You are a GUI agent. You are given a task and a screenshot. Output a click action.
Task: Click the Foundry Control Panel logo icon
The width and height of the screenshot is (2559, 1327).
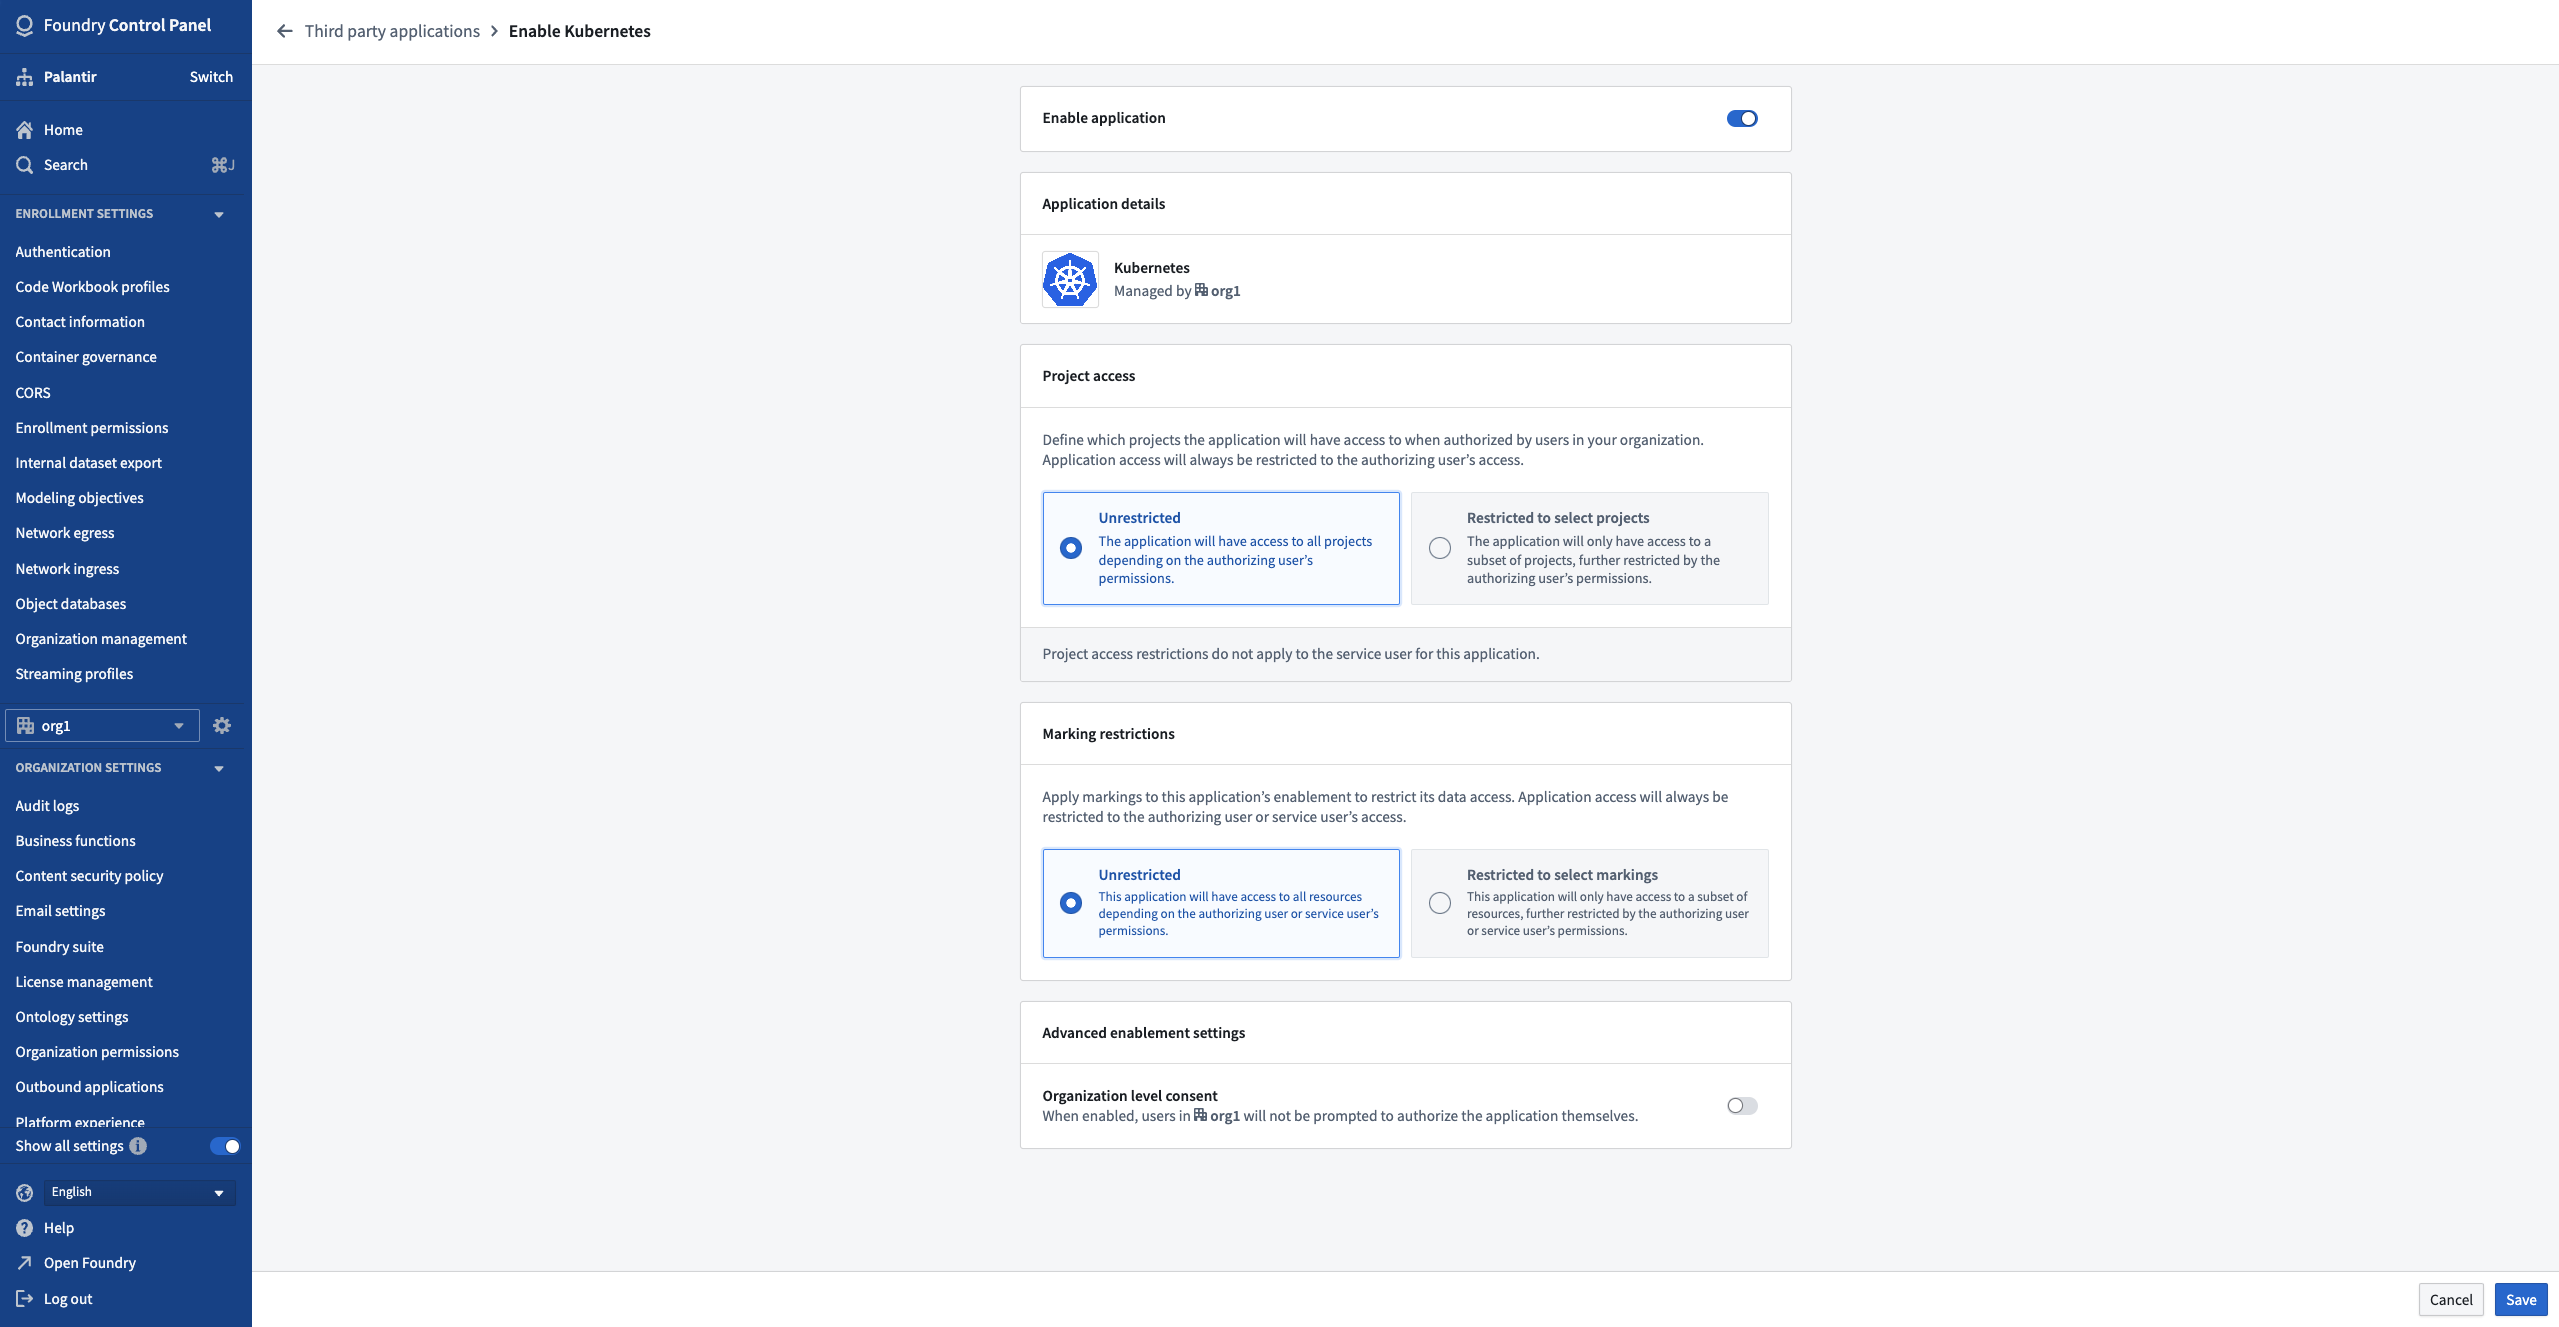click(25, 25)
